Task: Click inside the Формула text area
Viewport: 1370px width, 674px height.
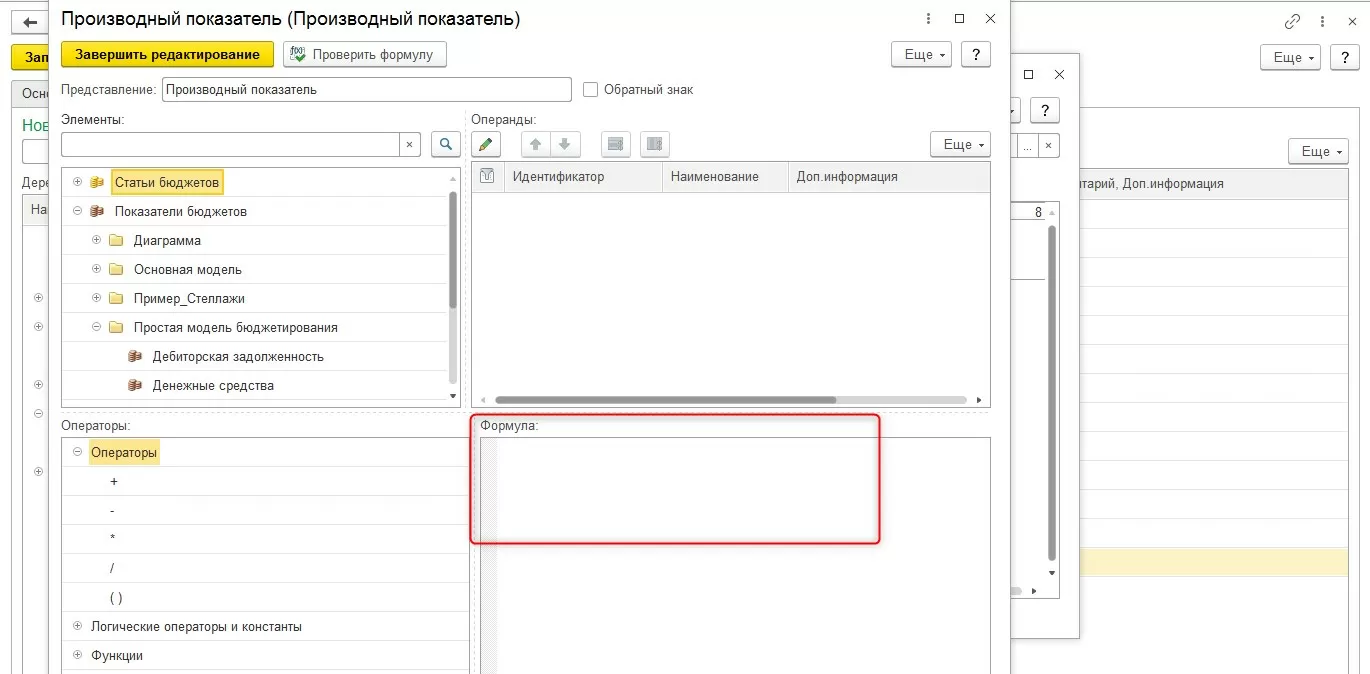Action: (743, 556)
